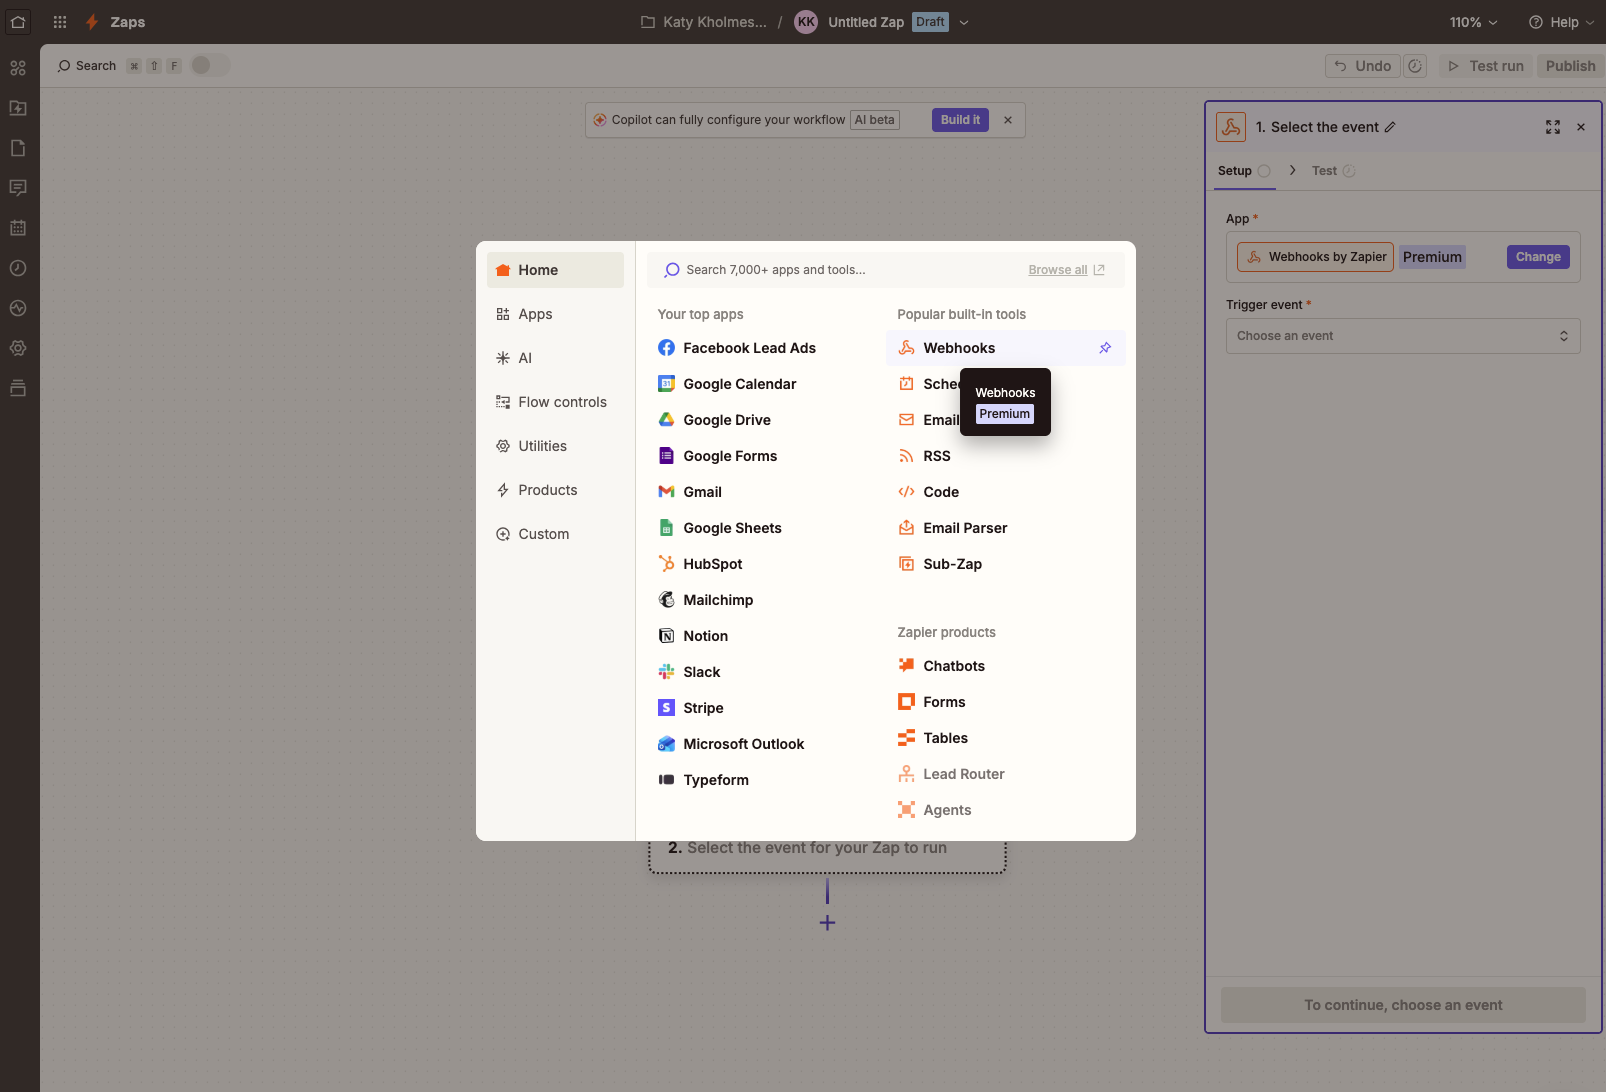Select Microsoft Outlook app
This screenshot has height=1092, width=1606.
point(765,744)
